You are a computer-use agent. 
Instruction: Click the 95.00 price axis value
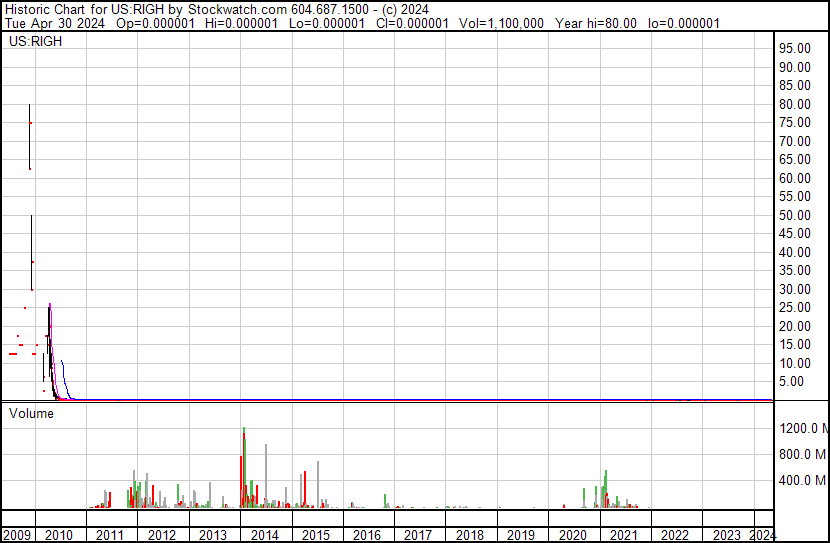pyautogui.click(x=795, y=48)
